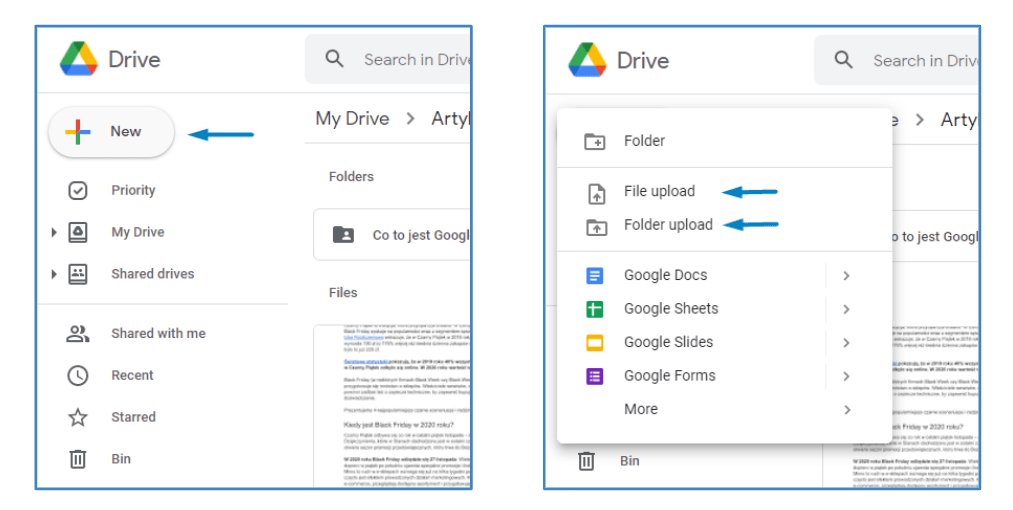
Task: Expand the Google Docs submenu arrow
Action: click(846, 275)
